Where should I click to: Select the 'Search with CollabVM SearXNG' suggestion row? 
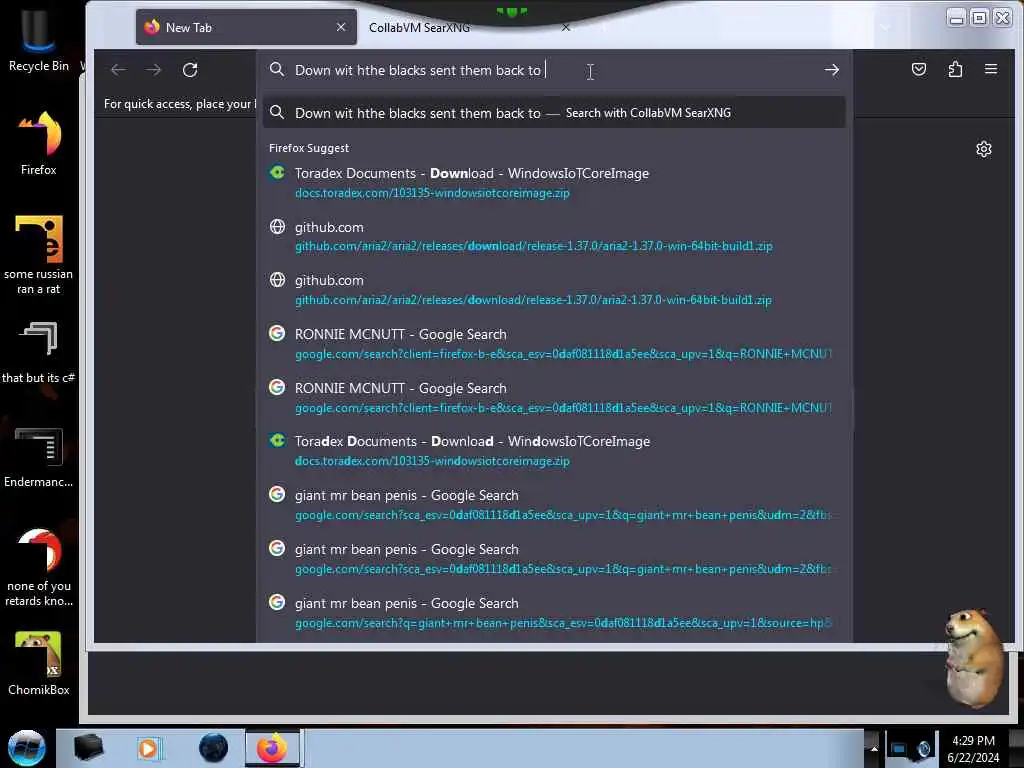554,113
